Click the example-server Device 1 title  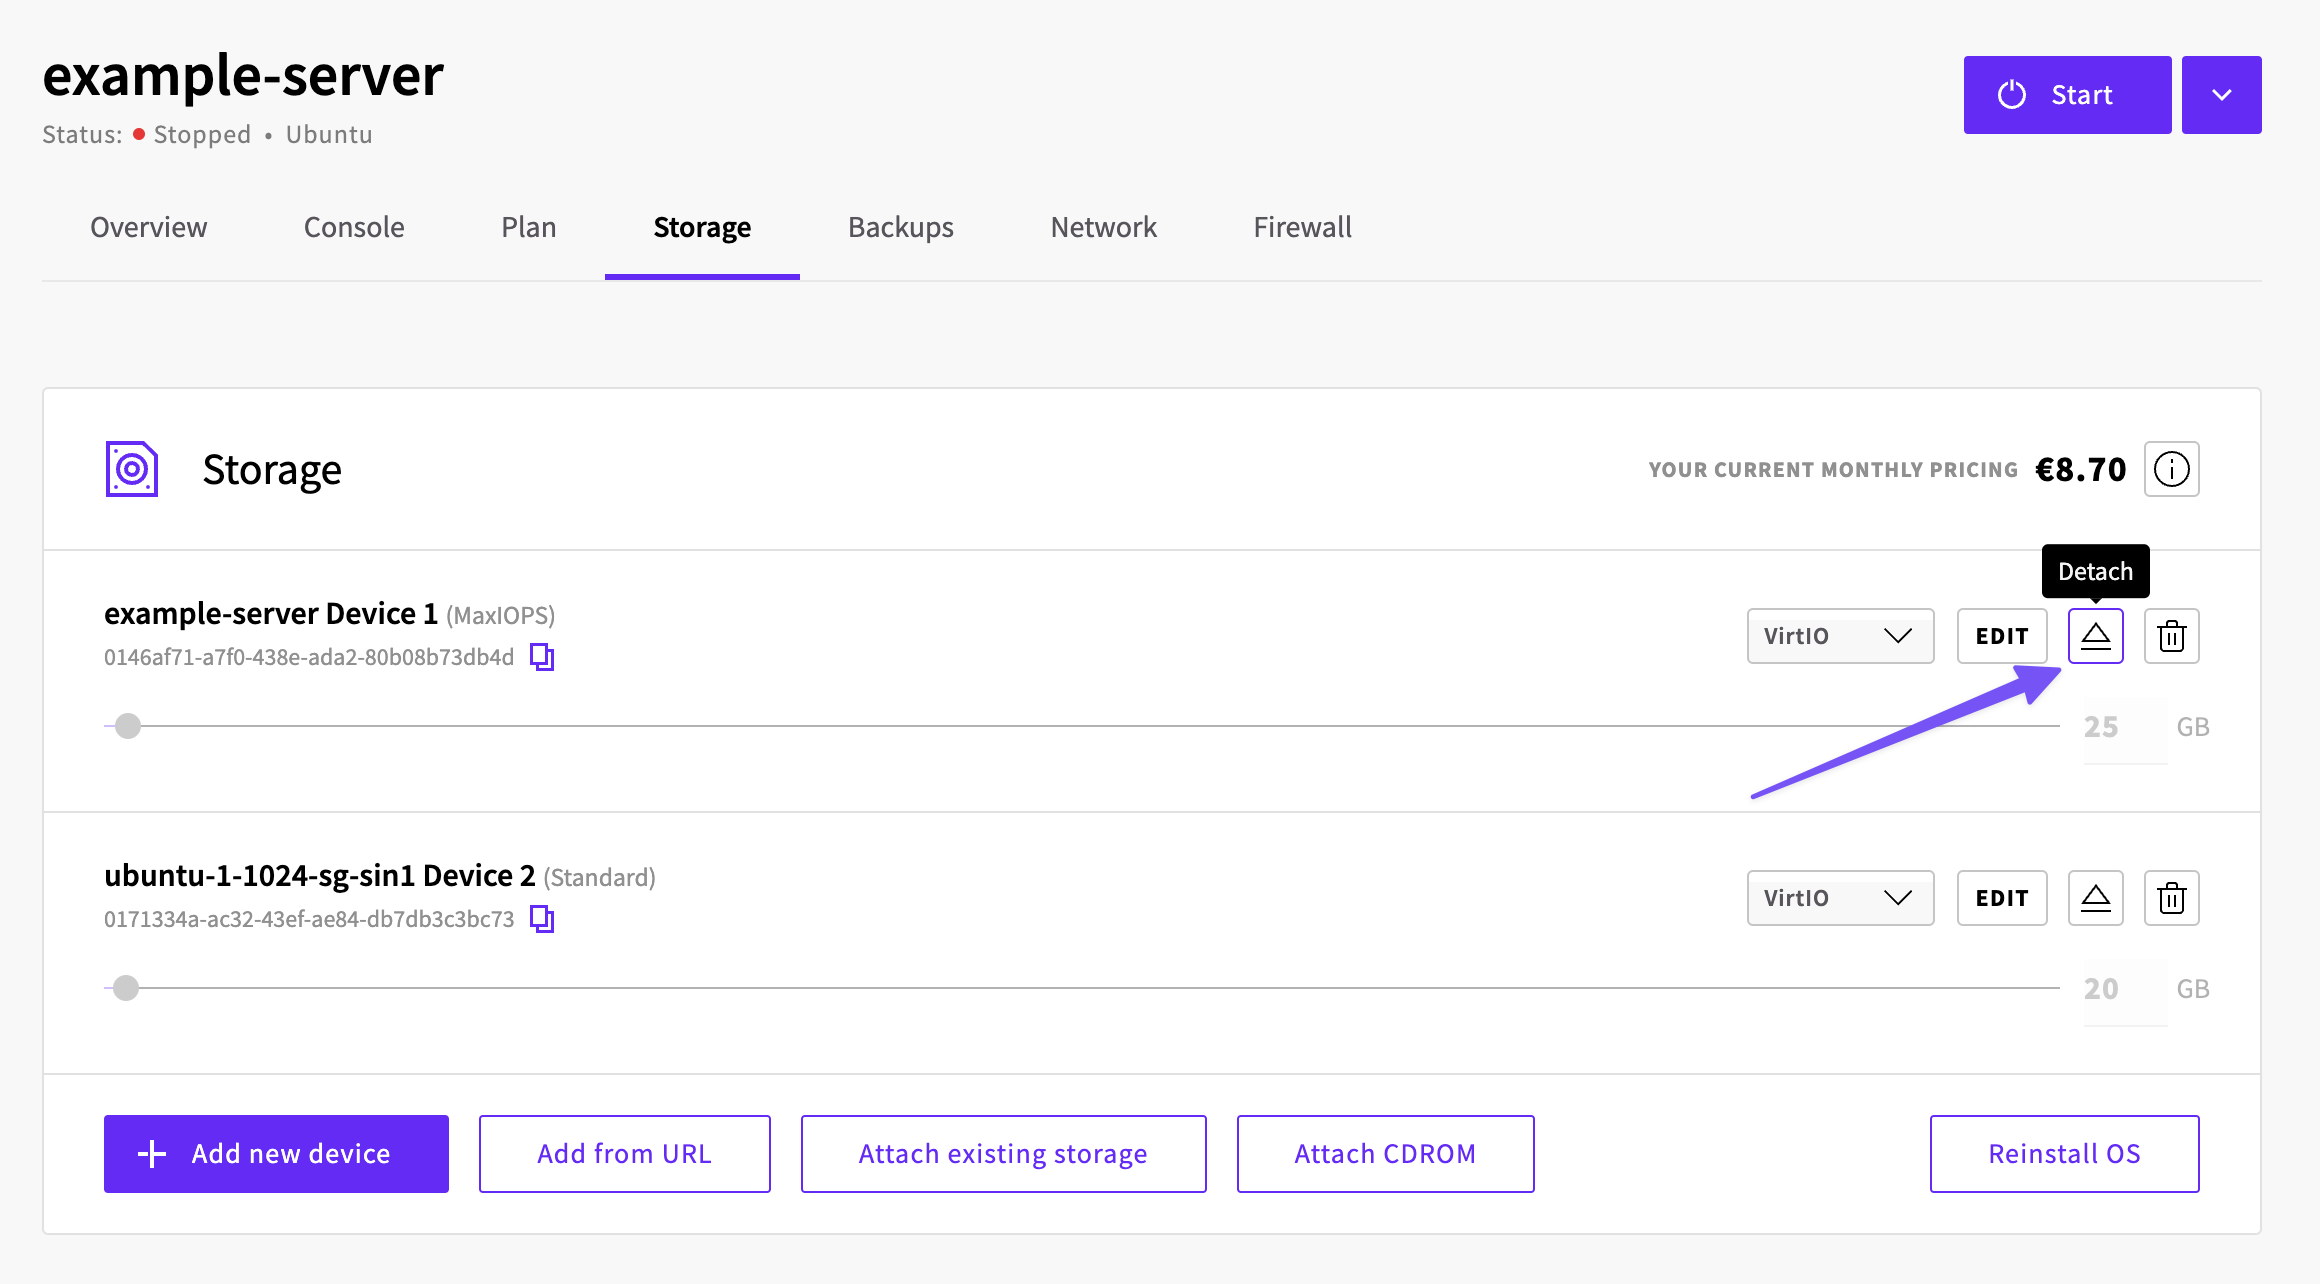pos(271,613)
